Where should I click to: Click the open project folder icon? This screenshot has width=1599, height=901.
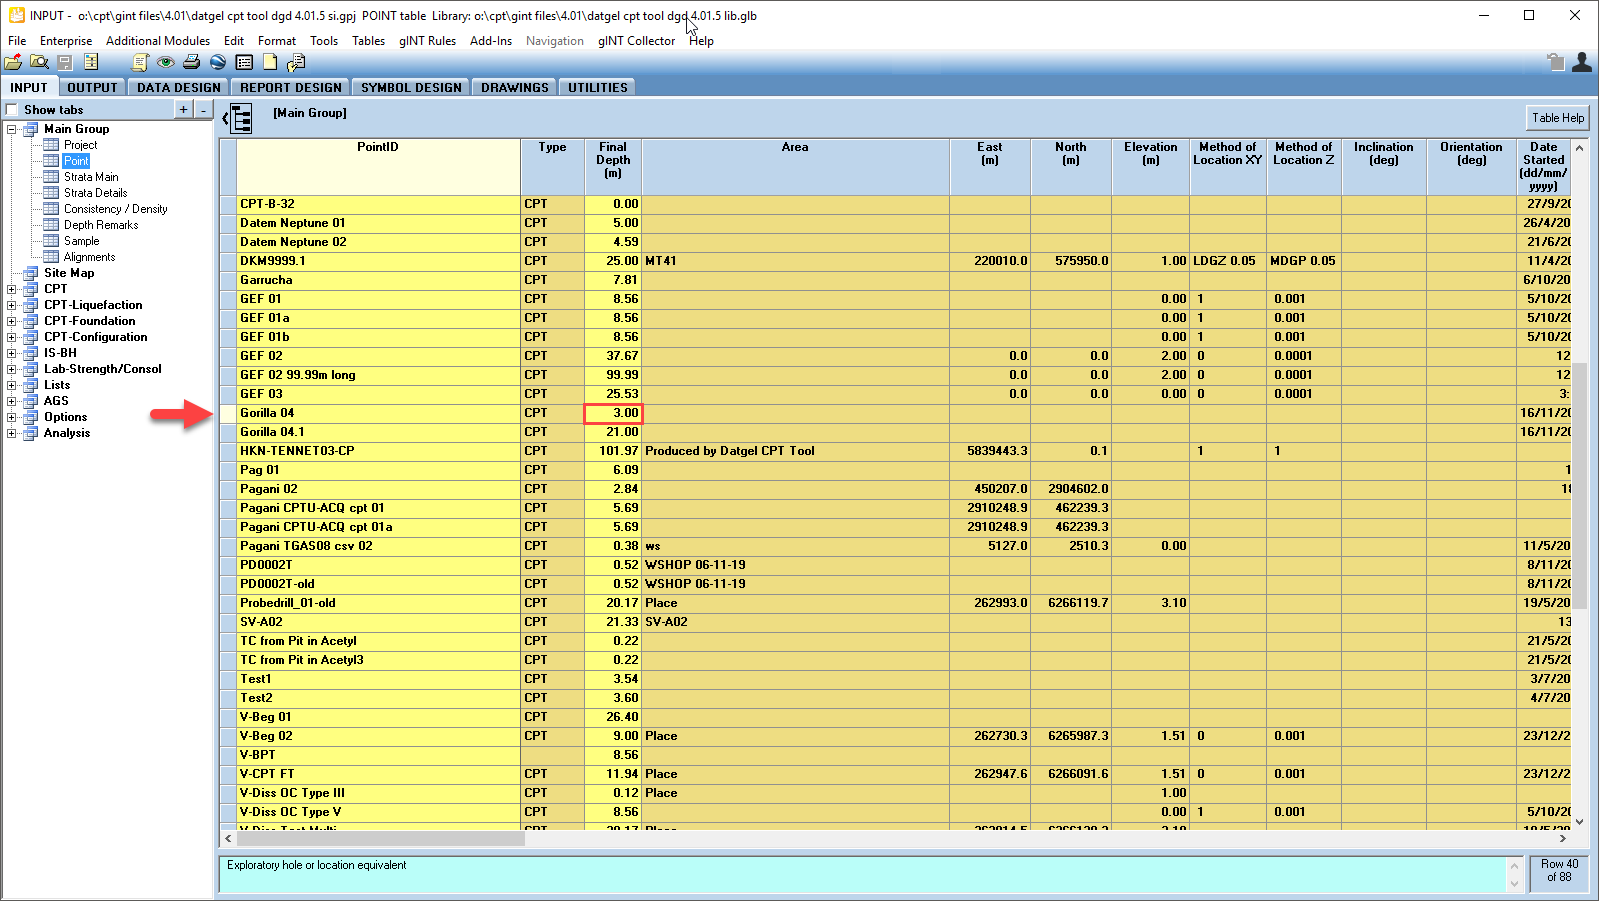14,62
